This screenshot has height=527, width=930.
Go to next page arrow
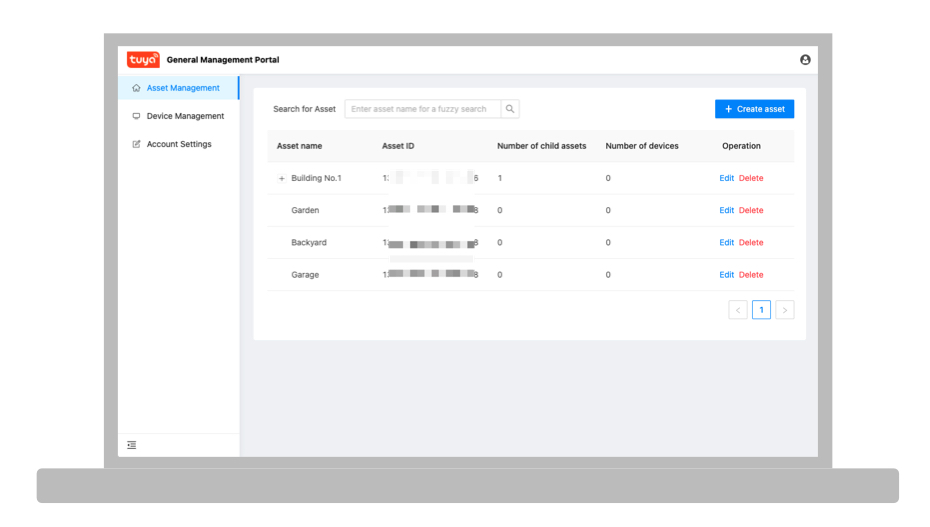[785, 310]
